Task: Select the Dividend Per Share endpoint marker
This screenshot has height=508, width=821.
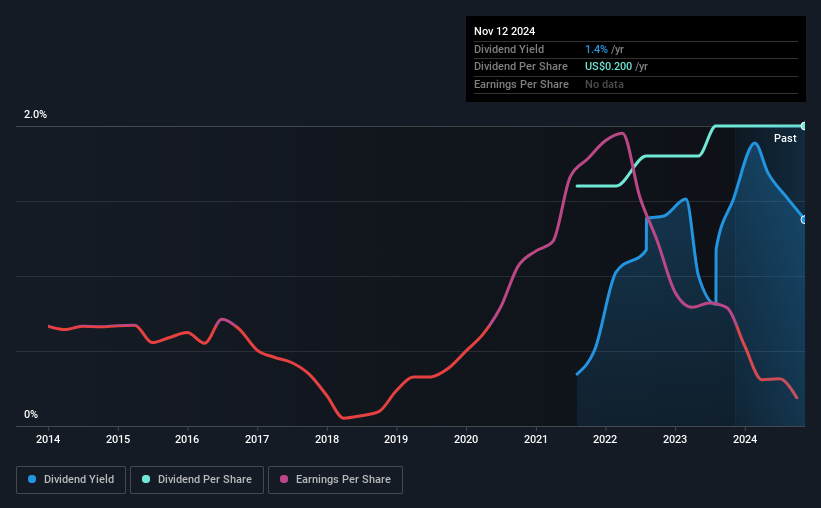Action: coord(804,126)
